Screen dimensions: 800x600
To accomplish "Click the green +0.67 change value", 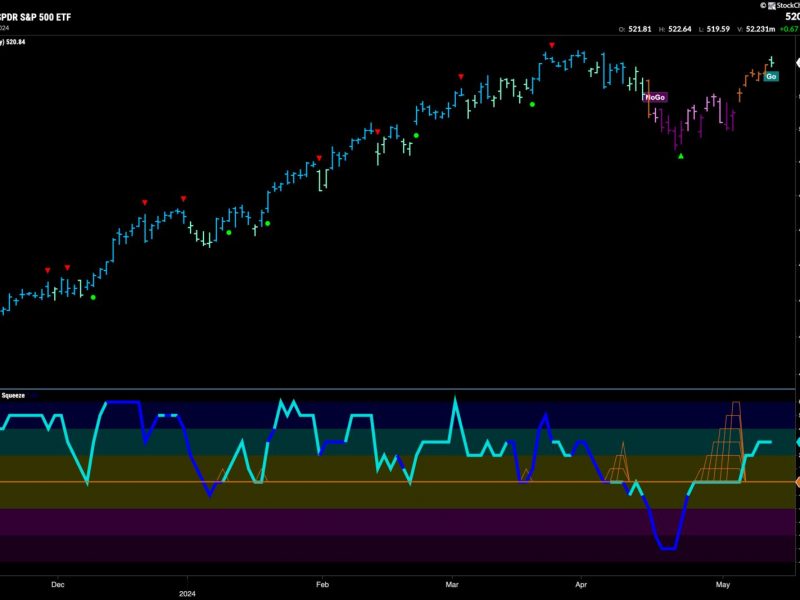I will click(789, 29).
